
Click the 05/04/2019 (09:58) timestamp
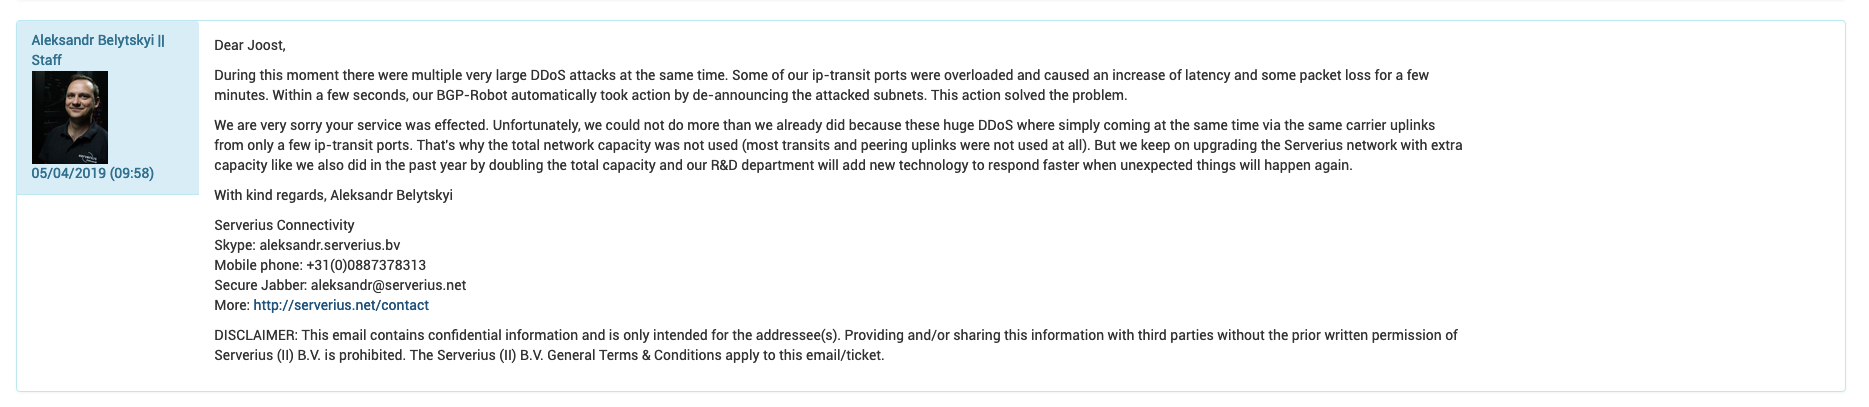click(x=92, y=173)
